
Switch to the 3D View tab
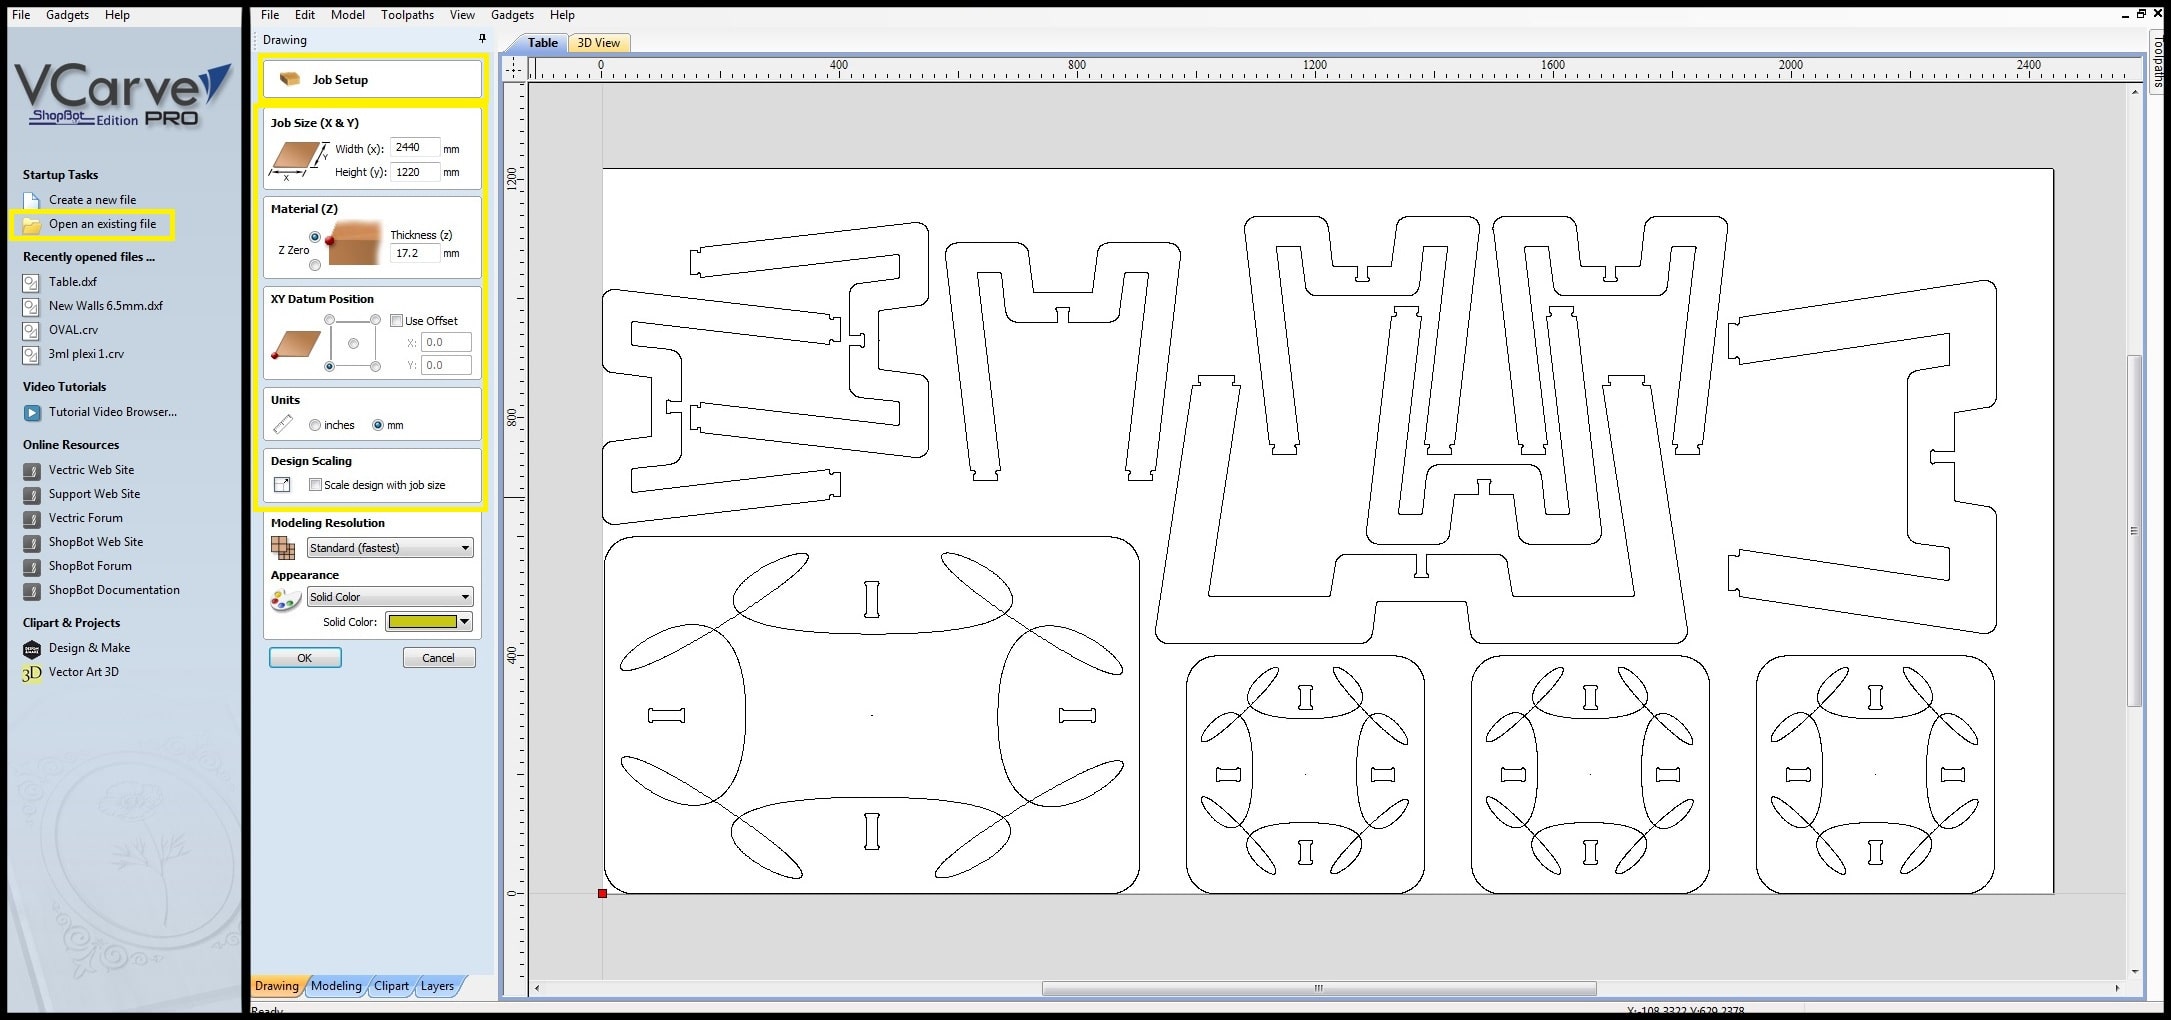[x=599, y=43]
